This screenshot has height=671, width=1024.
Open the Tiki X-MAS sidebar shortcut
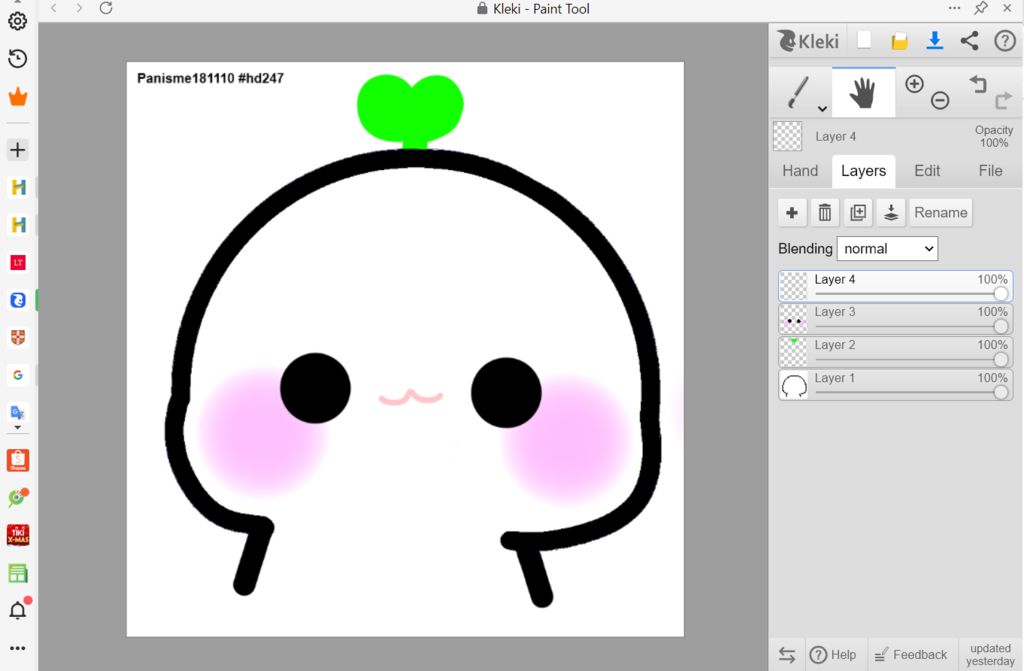tap(18, 535)
